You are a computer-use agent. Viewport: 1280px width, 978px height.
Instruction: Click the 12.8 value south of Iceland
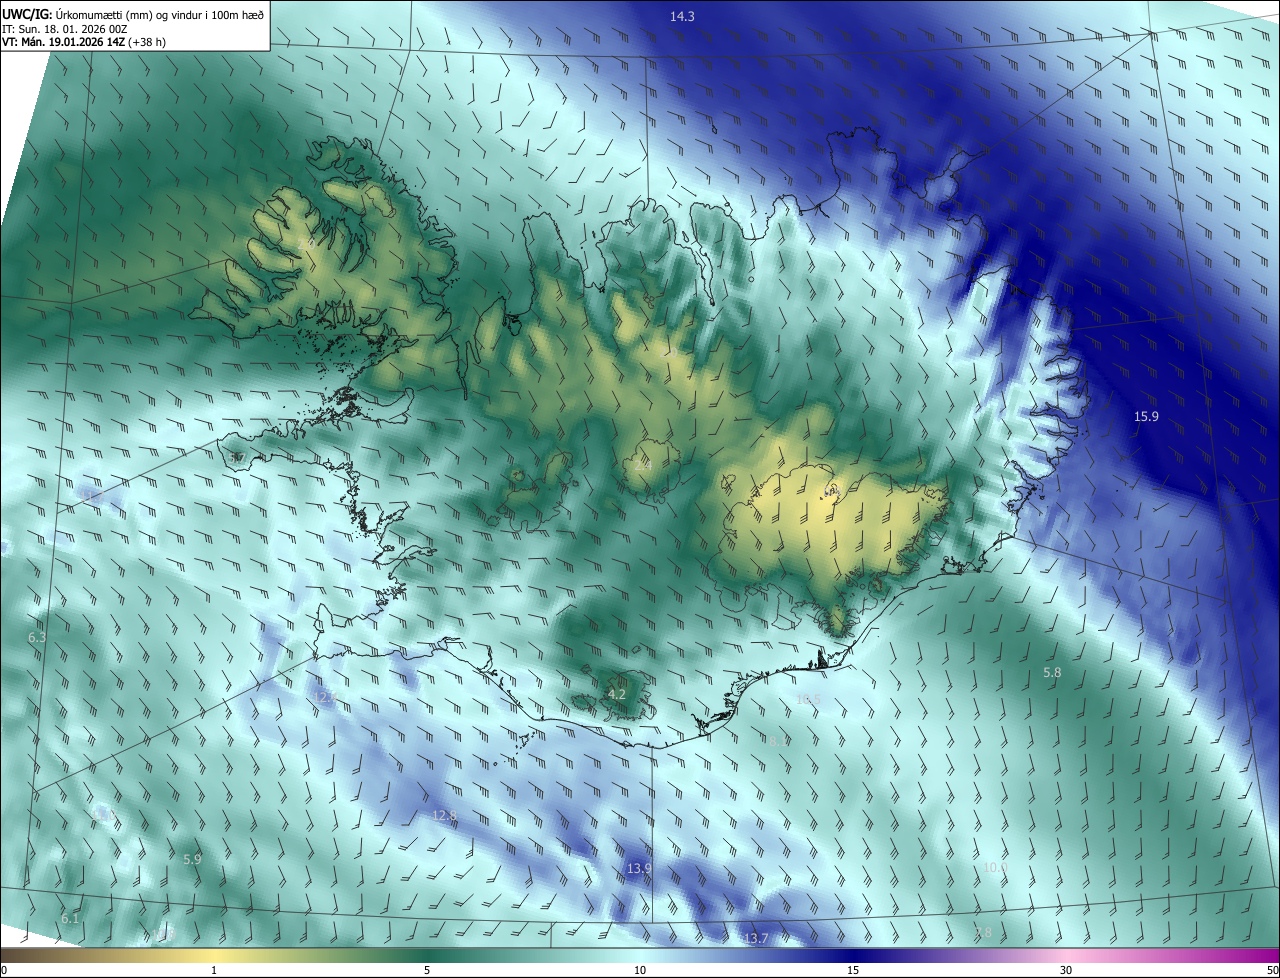click(x=444, y=815)
